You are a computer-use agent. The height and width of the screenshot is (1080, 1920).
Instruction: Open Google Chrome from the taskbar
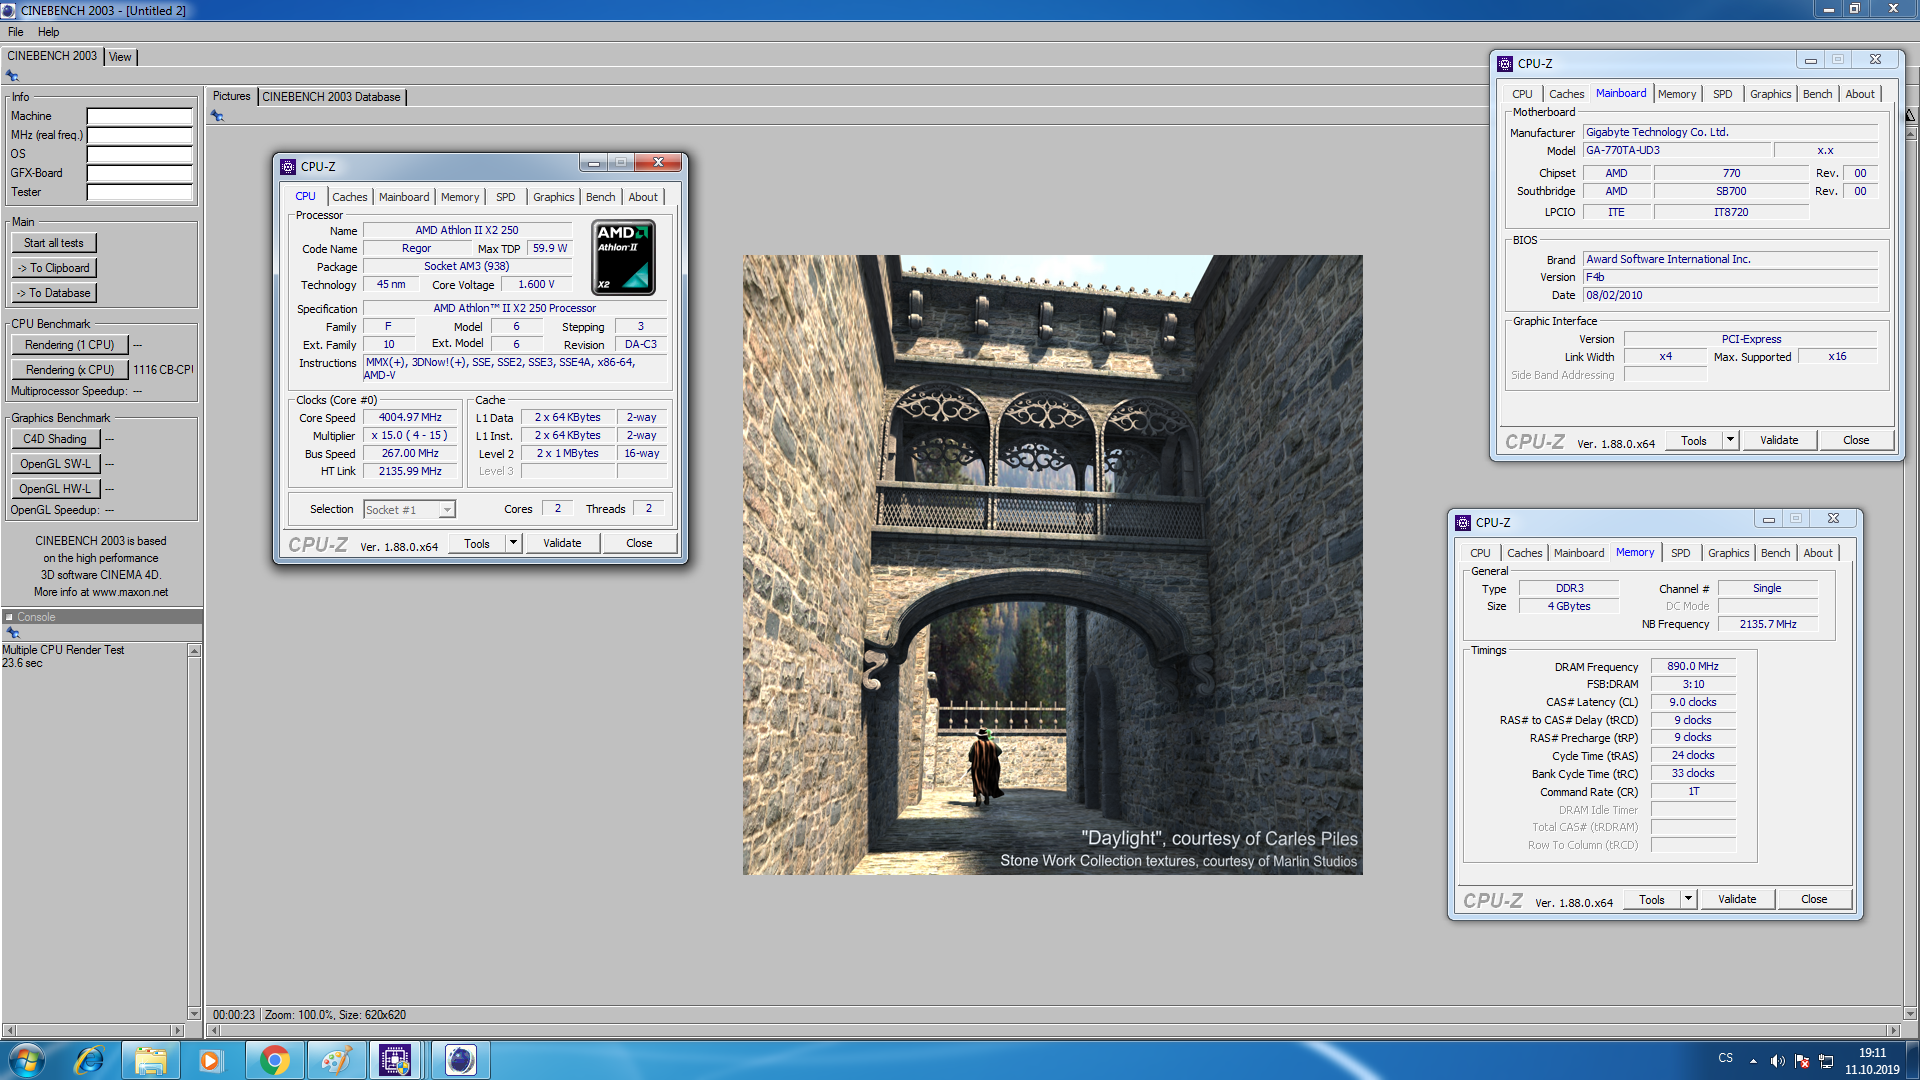pos(274,1060)
